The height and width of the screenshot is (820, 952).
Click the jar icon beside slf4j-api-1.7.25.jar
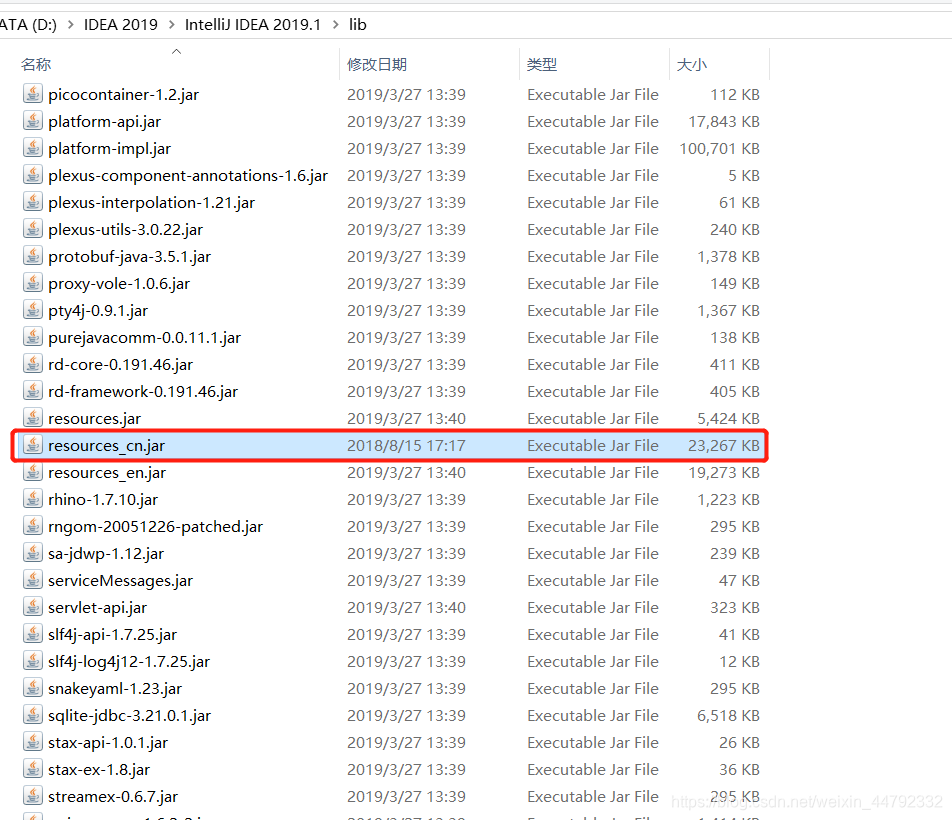(x=33, y=634)
